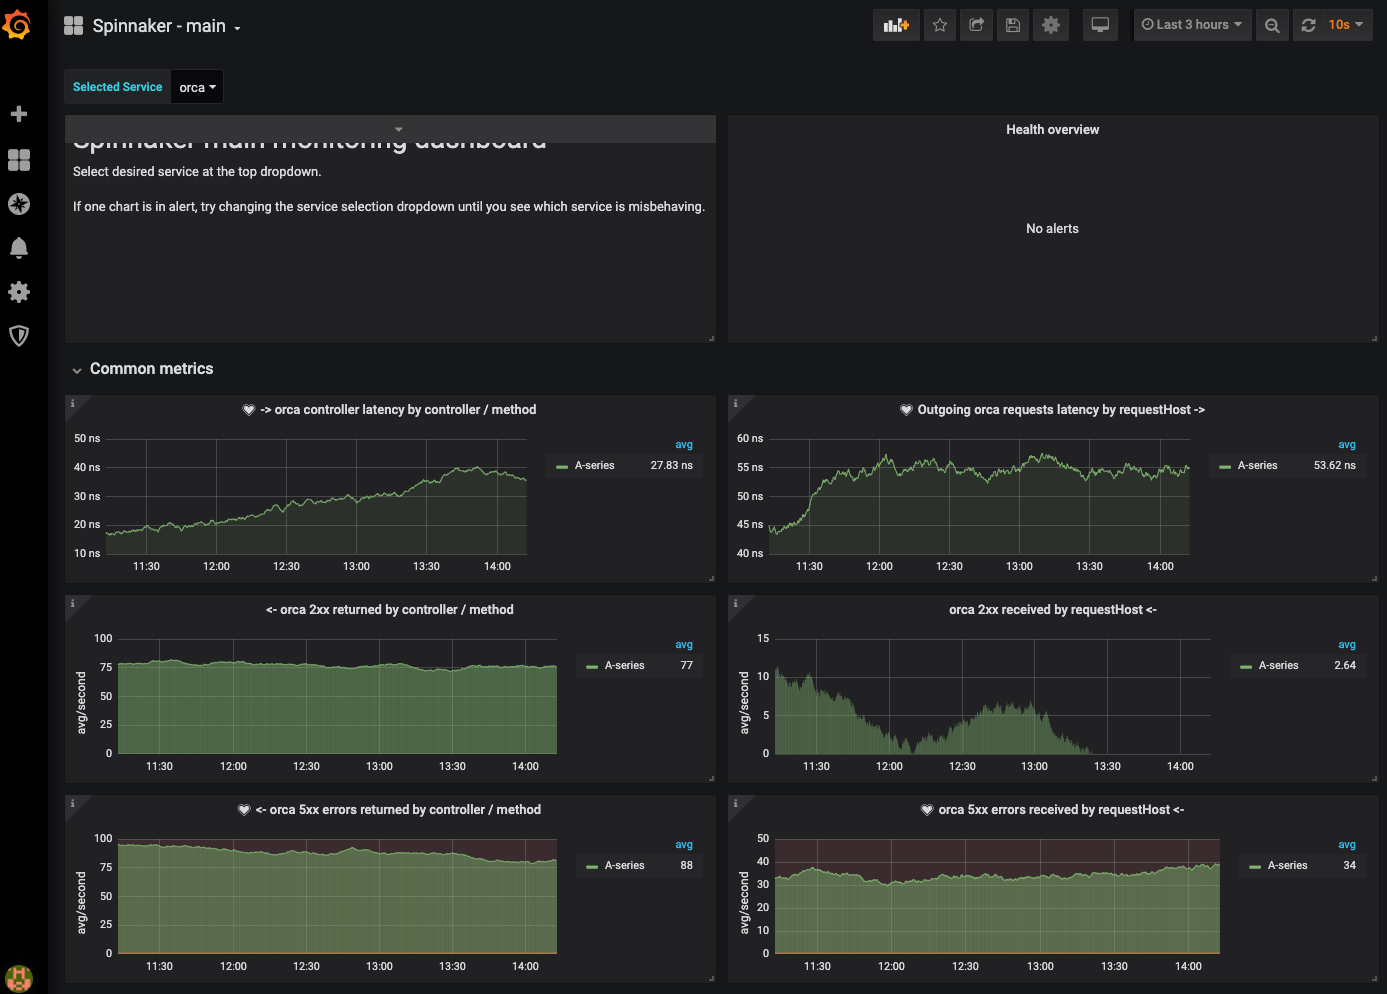
Task: Open the Alerting bell icon
Action: click(18, 248)
